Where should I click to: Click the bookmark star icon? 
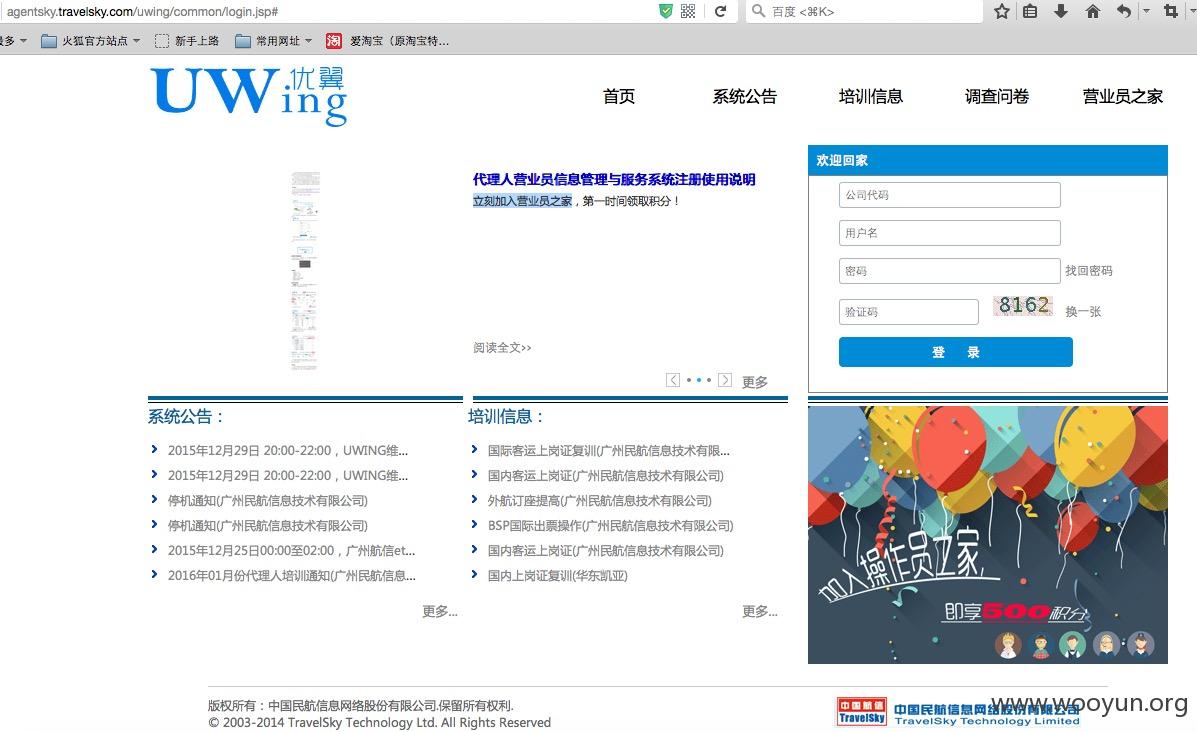[x=1002, y=11]
